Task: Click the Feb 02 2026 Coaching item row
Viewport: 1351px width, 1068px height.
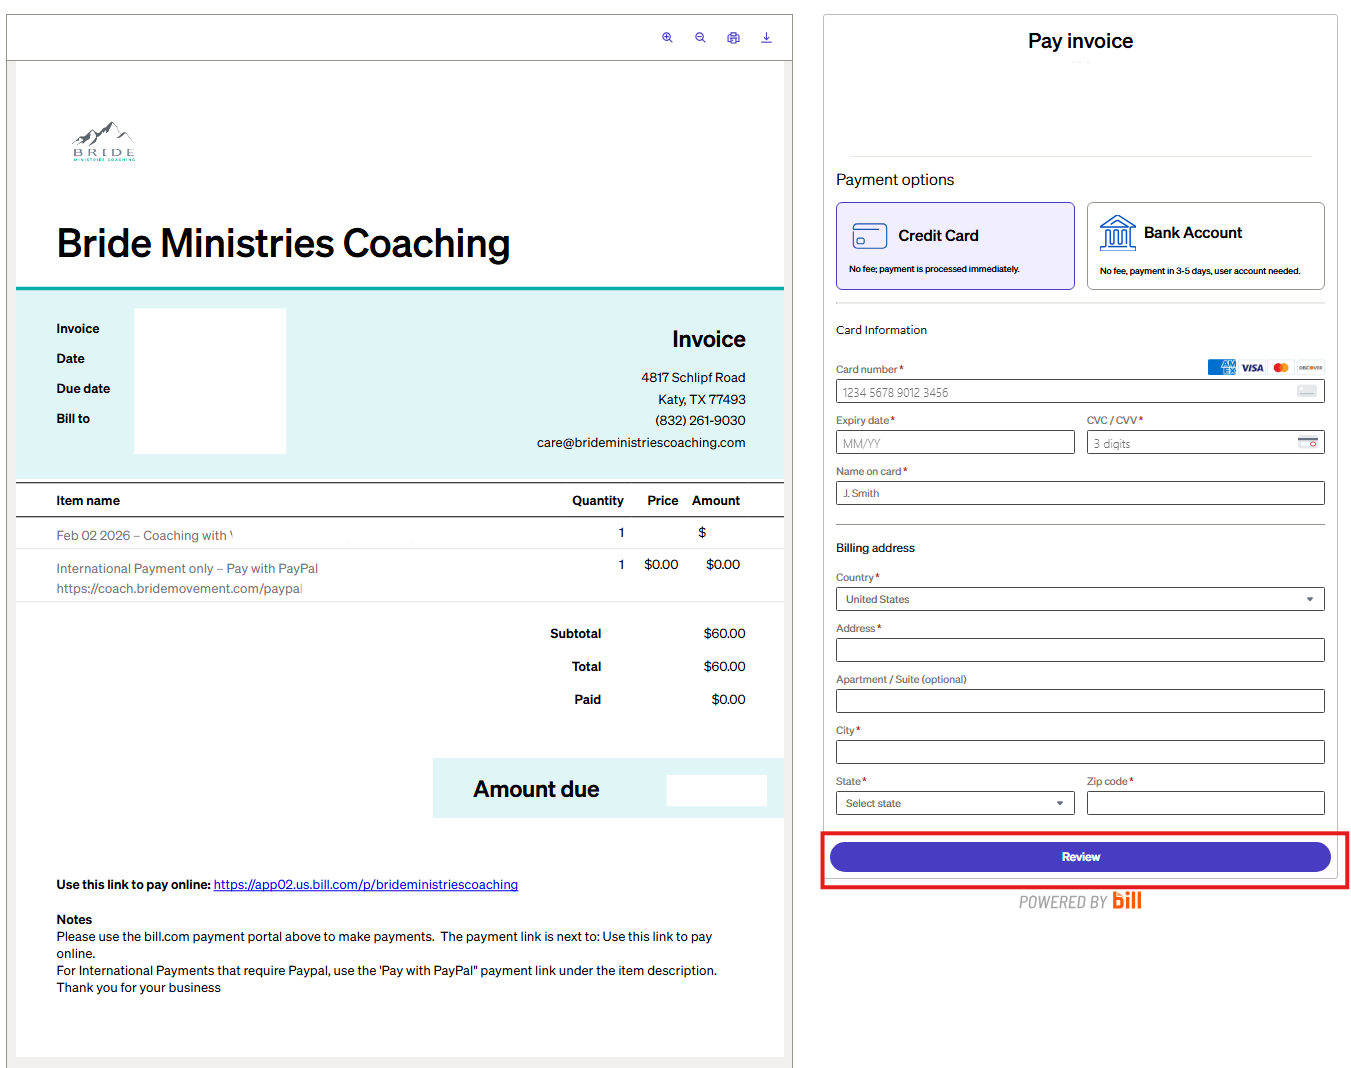Action: (400, 534)
